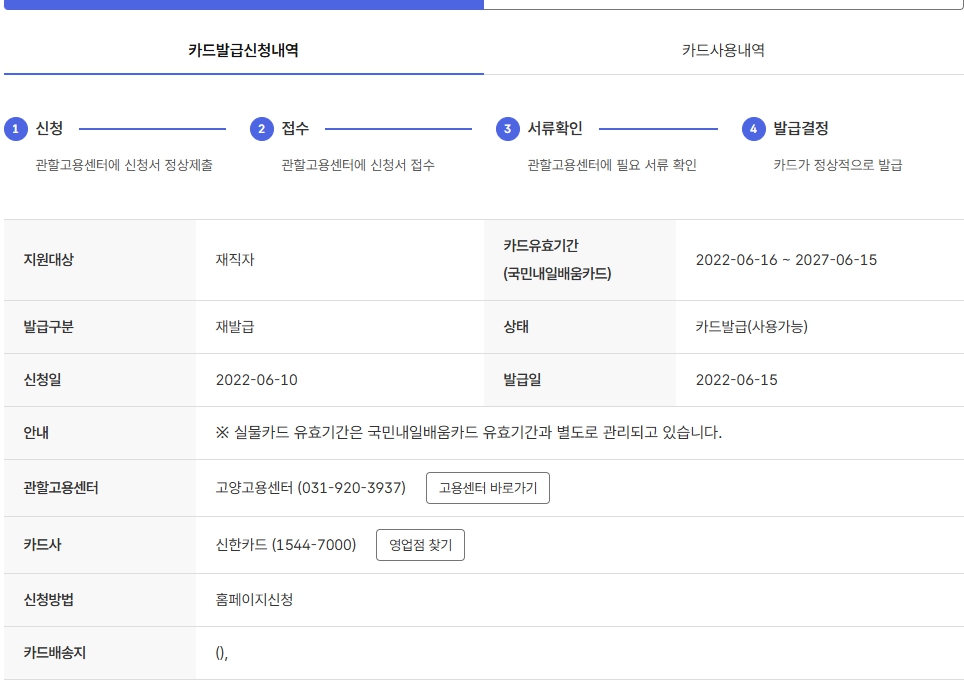This screenshot has height=680, width=964.
Task: Click the blue progress bar at top
Action: 240,5
